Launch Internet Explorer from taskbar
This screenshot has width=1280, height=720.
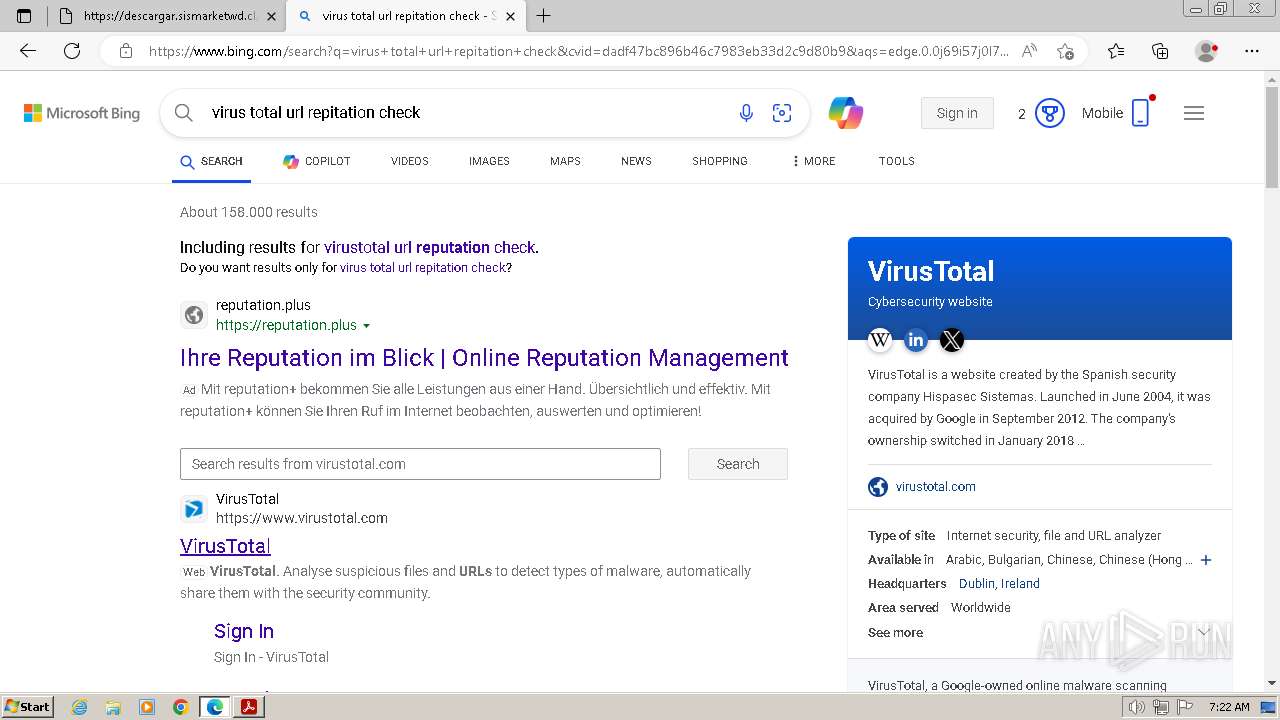coord(79,707)
